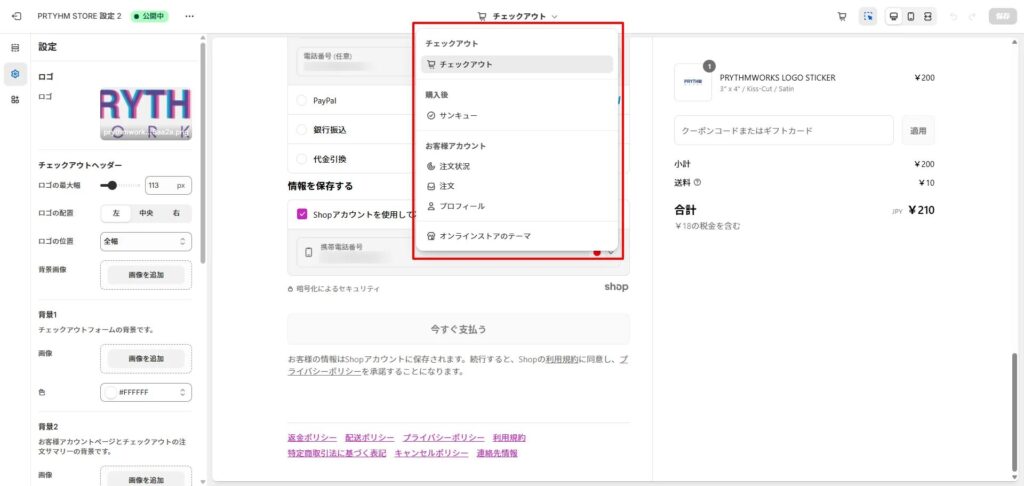This screenshot has width=1024, height=486.
Task: Select the 銀行振込 payment radio button
Action: (x=301, y=130)
